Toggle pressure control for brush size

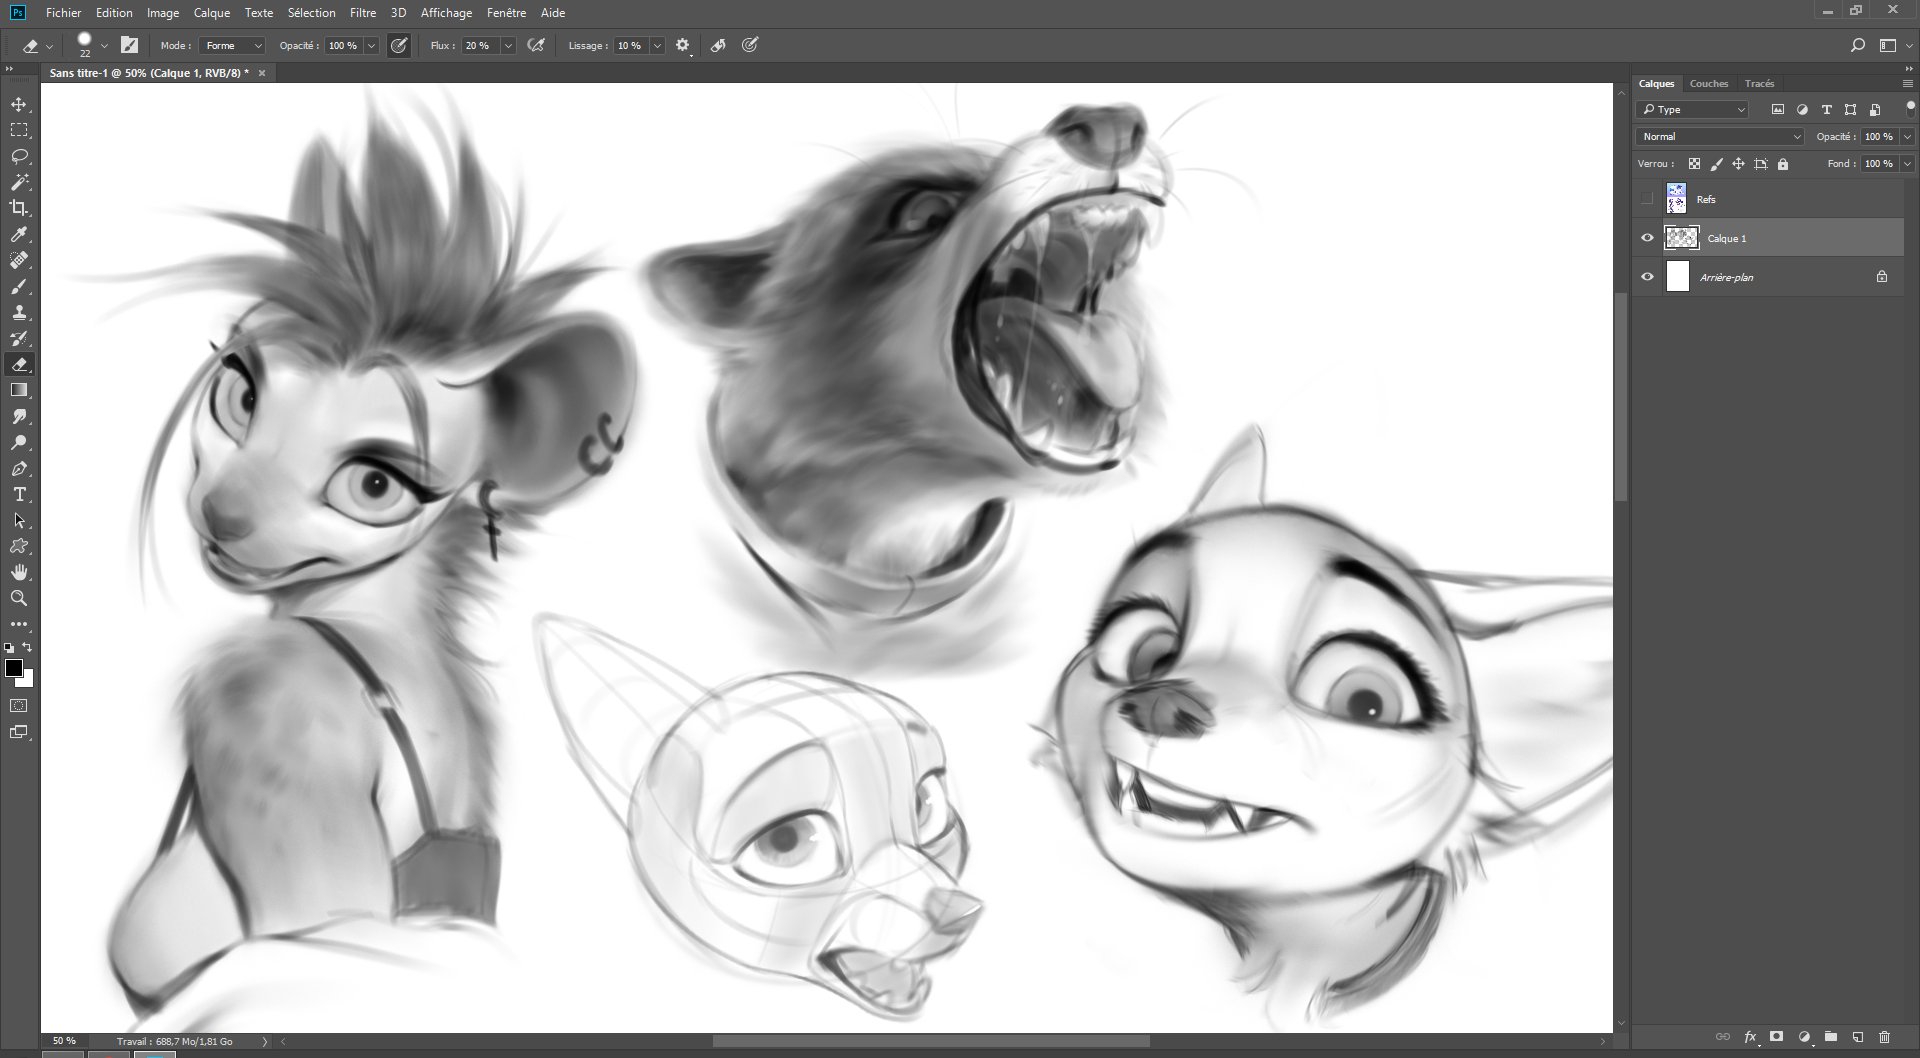pos(751,45)
